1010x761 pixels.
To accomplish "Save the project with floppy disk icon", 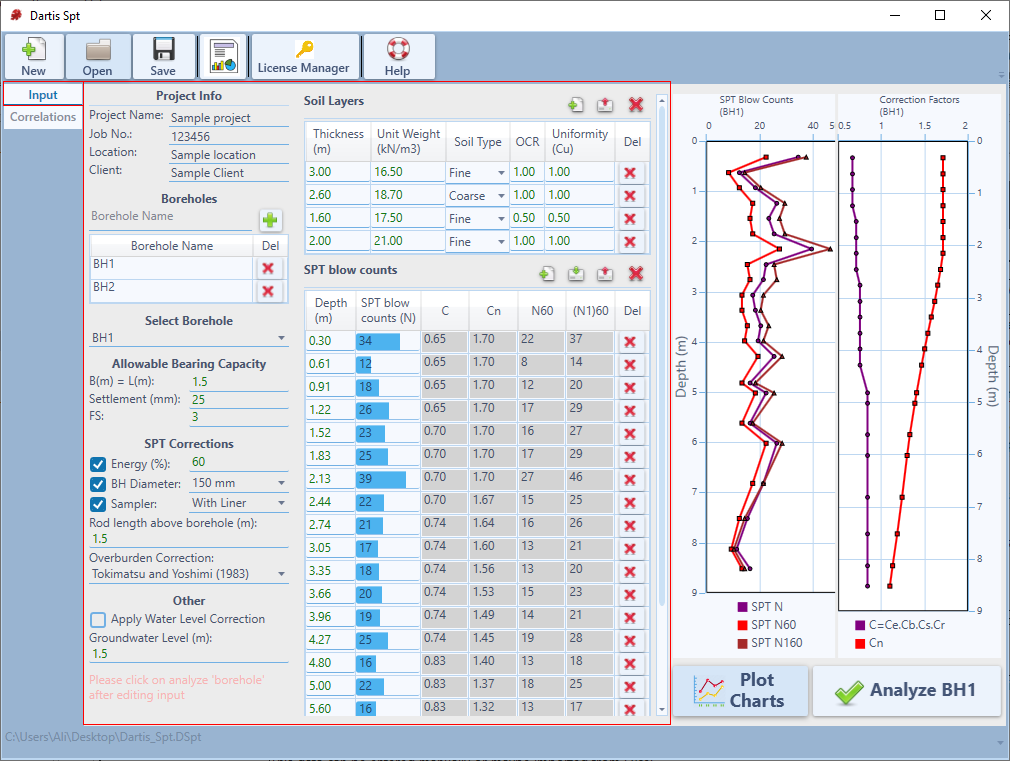I will coord(164,57).
